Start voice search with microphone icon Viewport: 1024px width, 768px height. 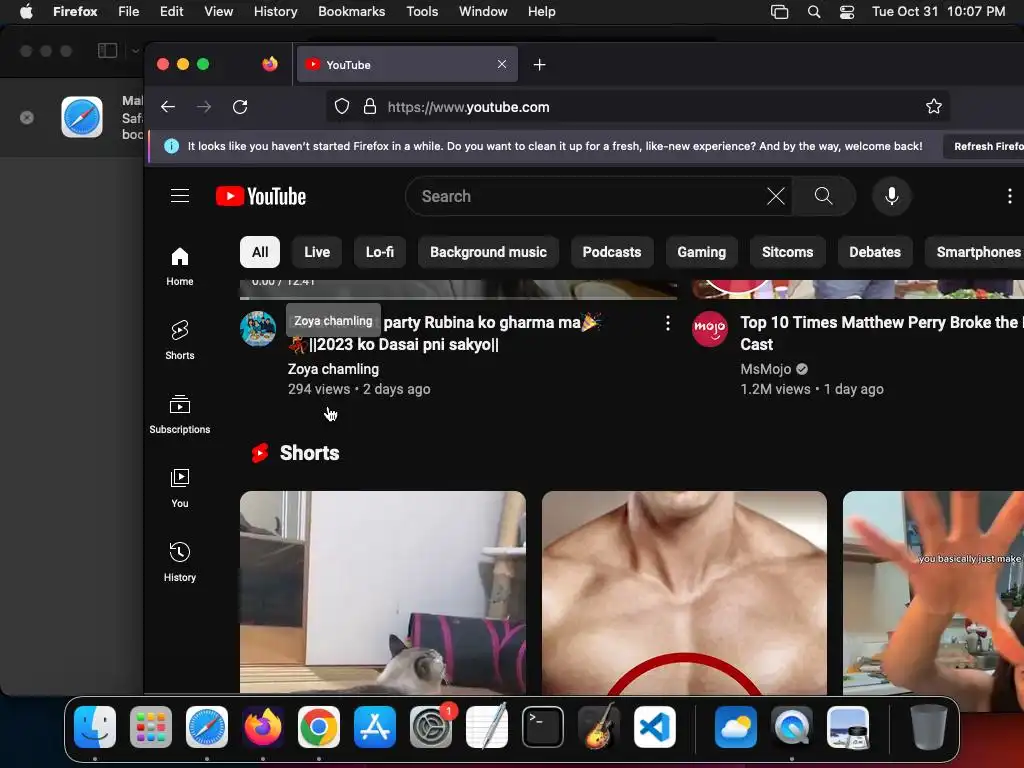coord(891,196)
